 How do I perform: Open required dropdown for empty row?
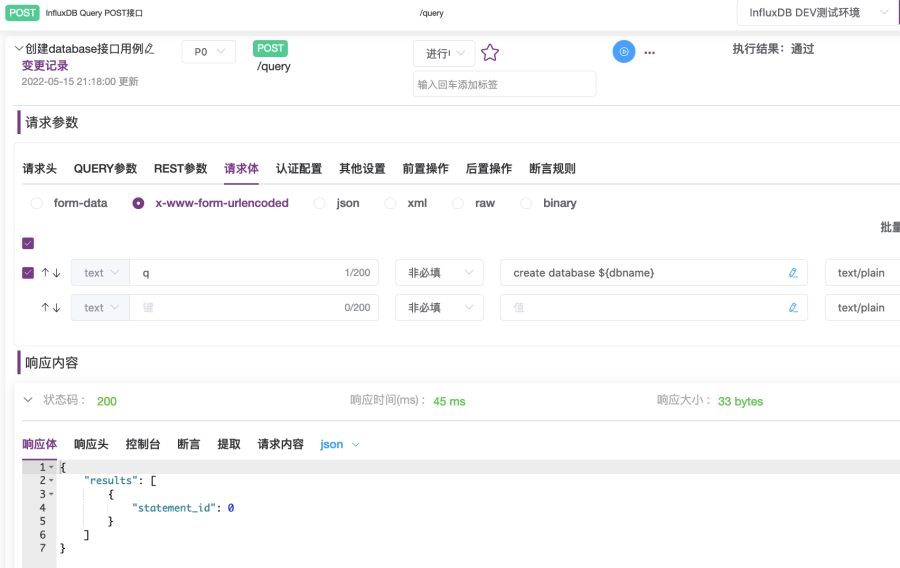point(439,308)
